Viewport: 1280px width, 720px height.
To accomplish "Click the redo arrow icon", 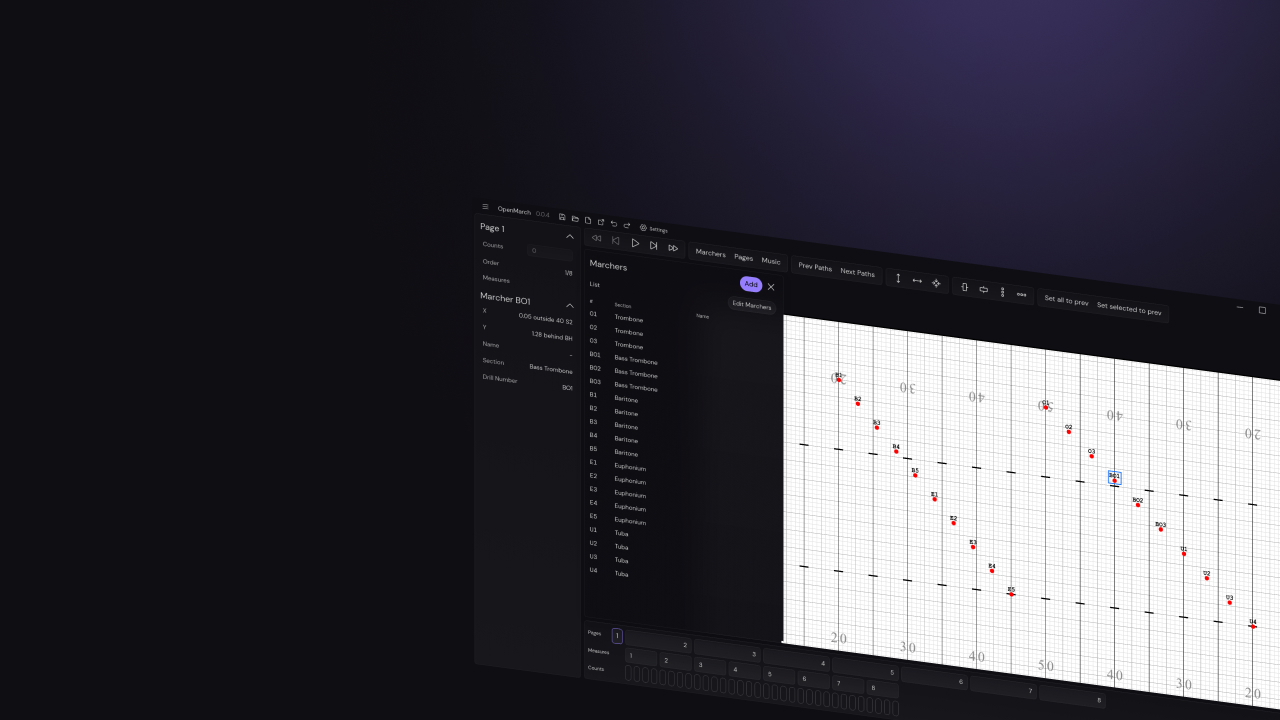I will point(627,225).
